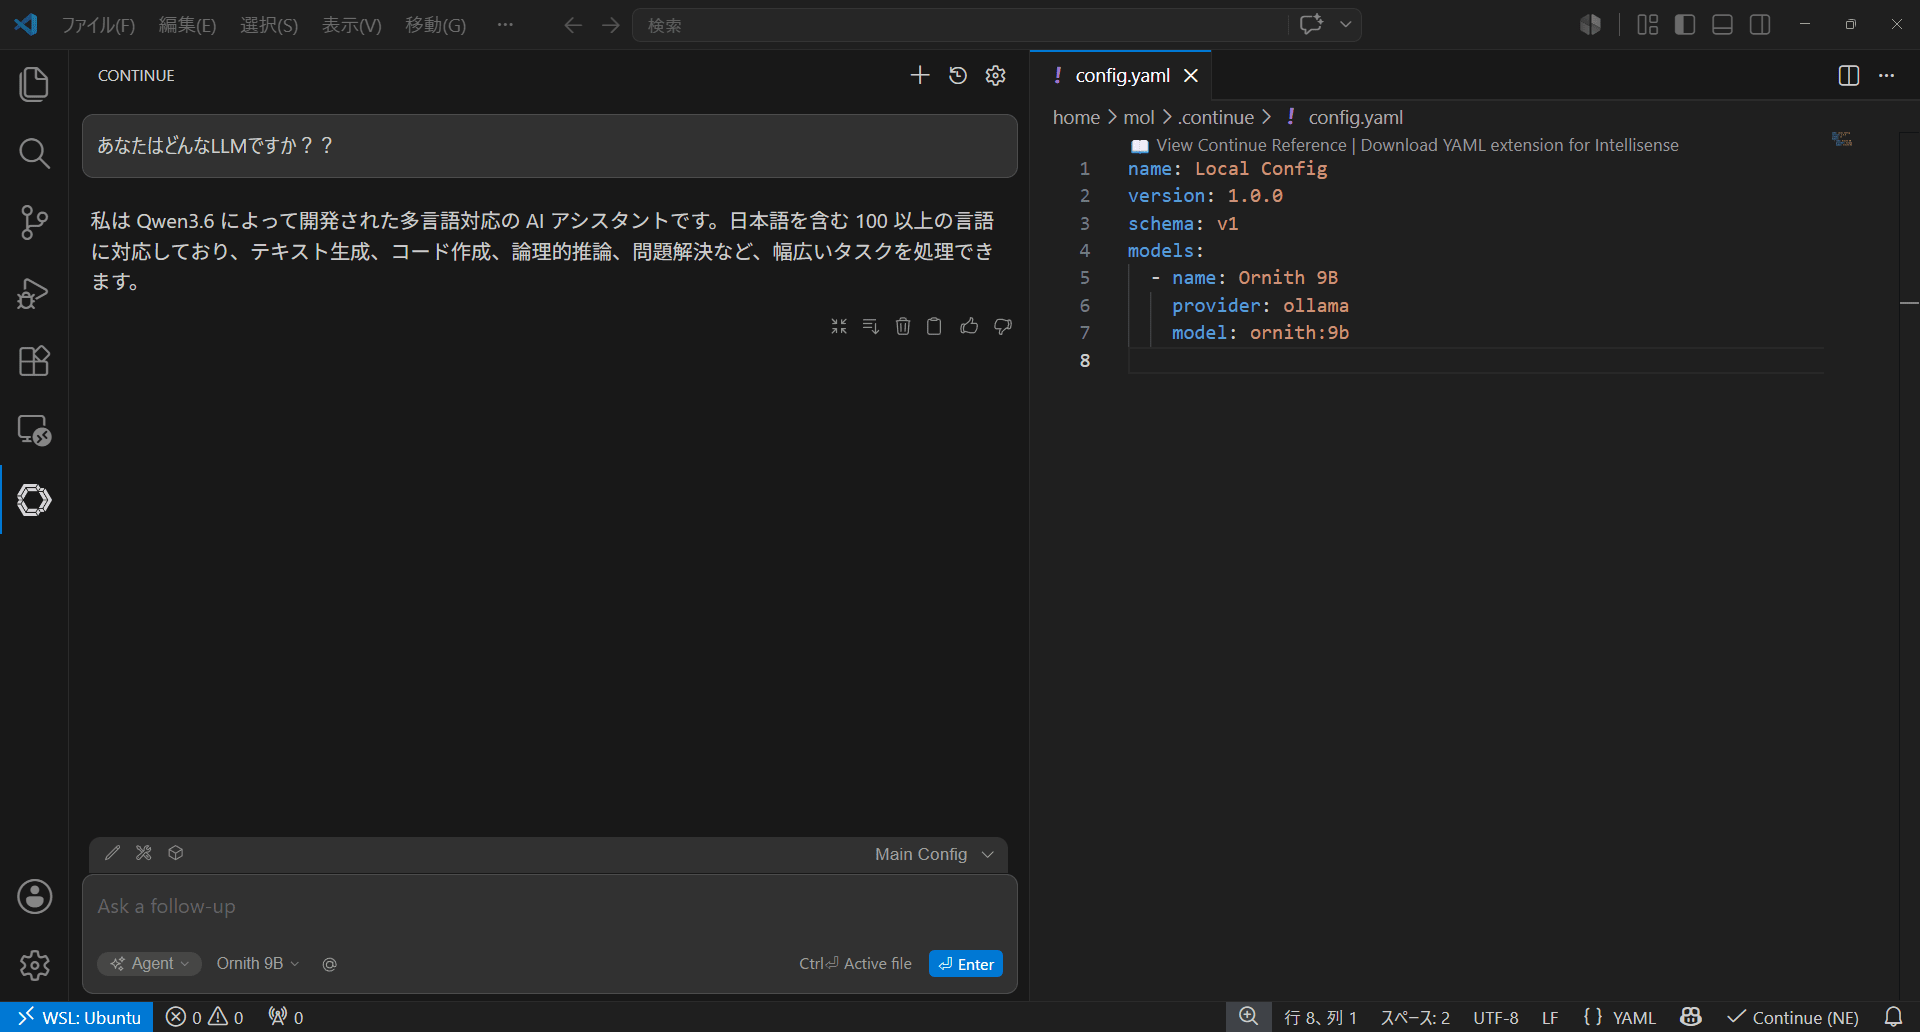Open the 移動(G) menu
The image size is (1920, 1032).
point(435,25)
